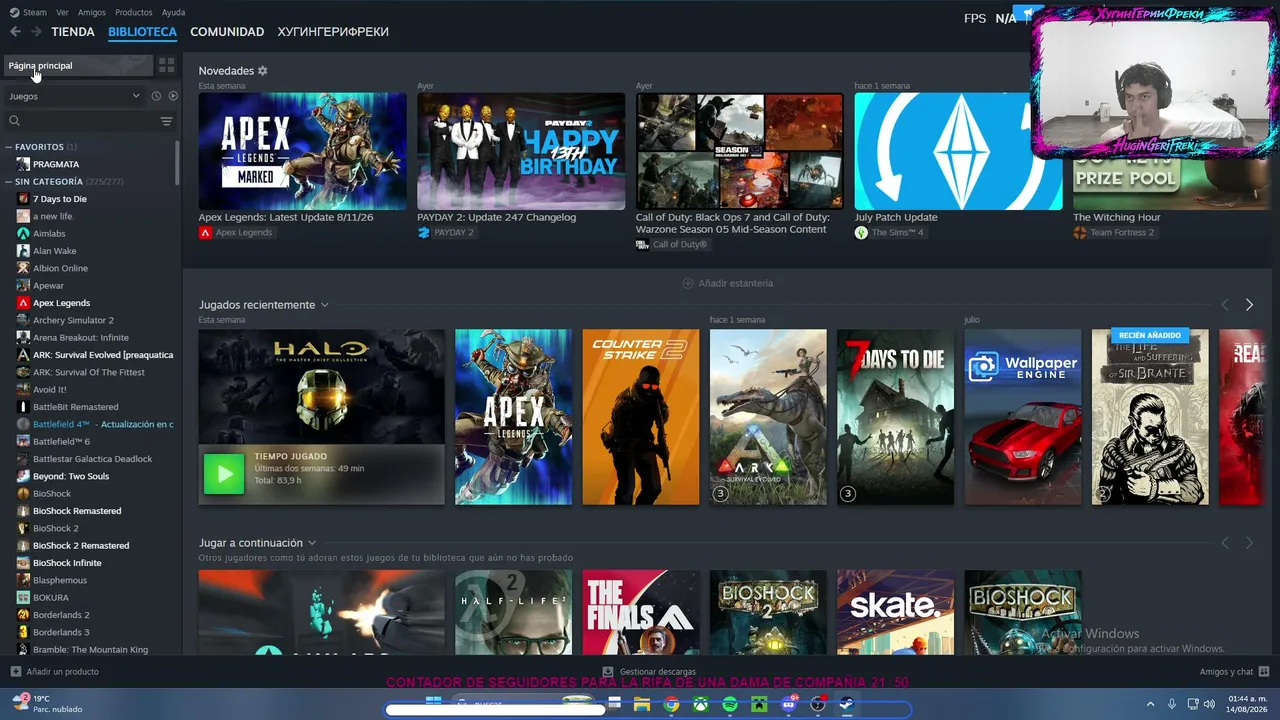The image size is (1280, 720).
Task: Collapse the FAVORITOS category
Action: coord(9,147)
